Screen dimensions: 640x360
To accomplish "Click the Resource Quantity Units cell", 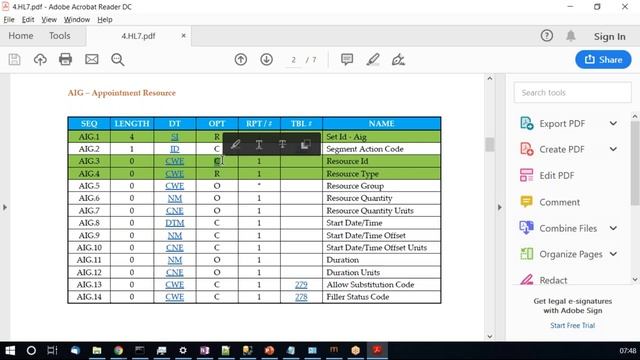I will 382,211.
